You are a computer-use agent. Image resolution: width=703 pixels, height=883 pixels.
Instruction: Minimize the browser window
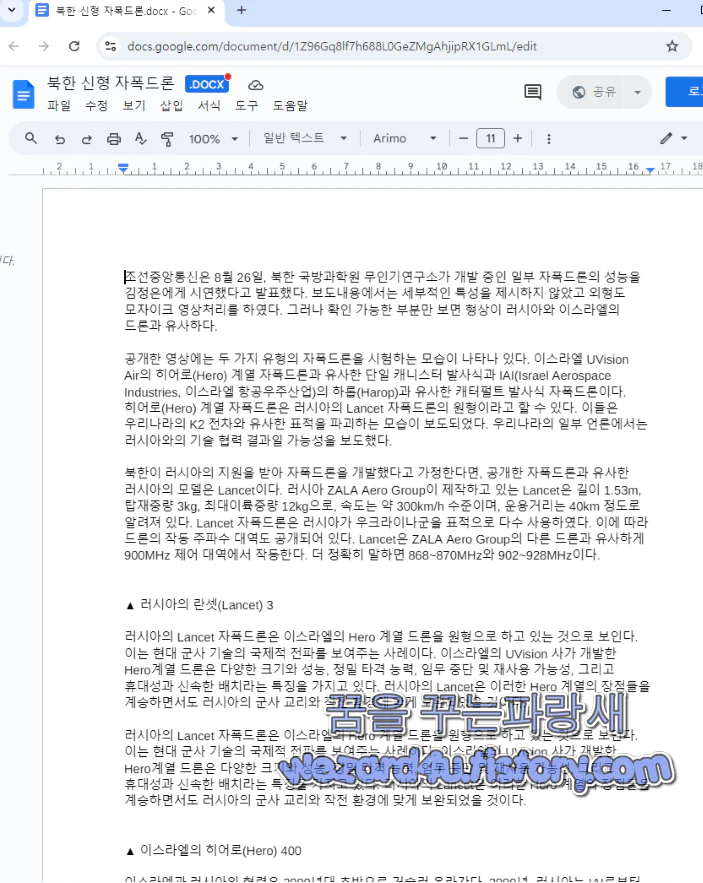pyautogui.click(x=666, y=10)
